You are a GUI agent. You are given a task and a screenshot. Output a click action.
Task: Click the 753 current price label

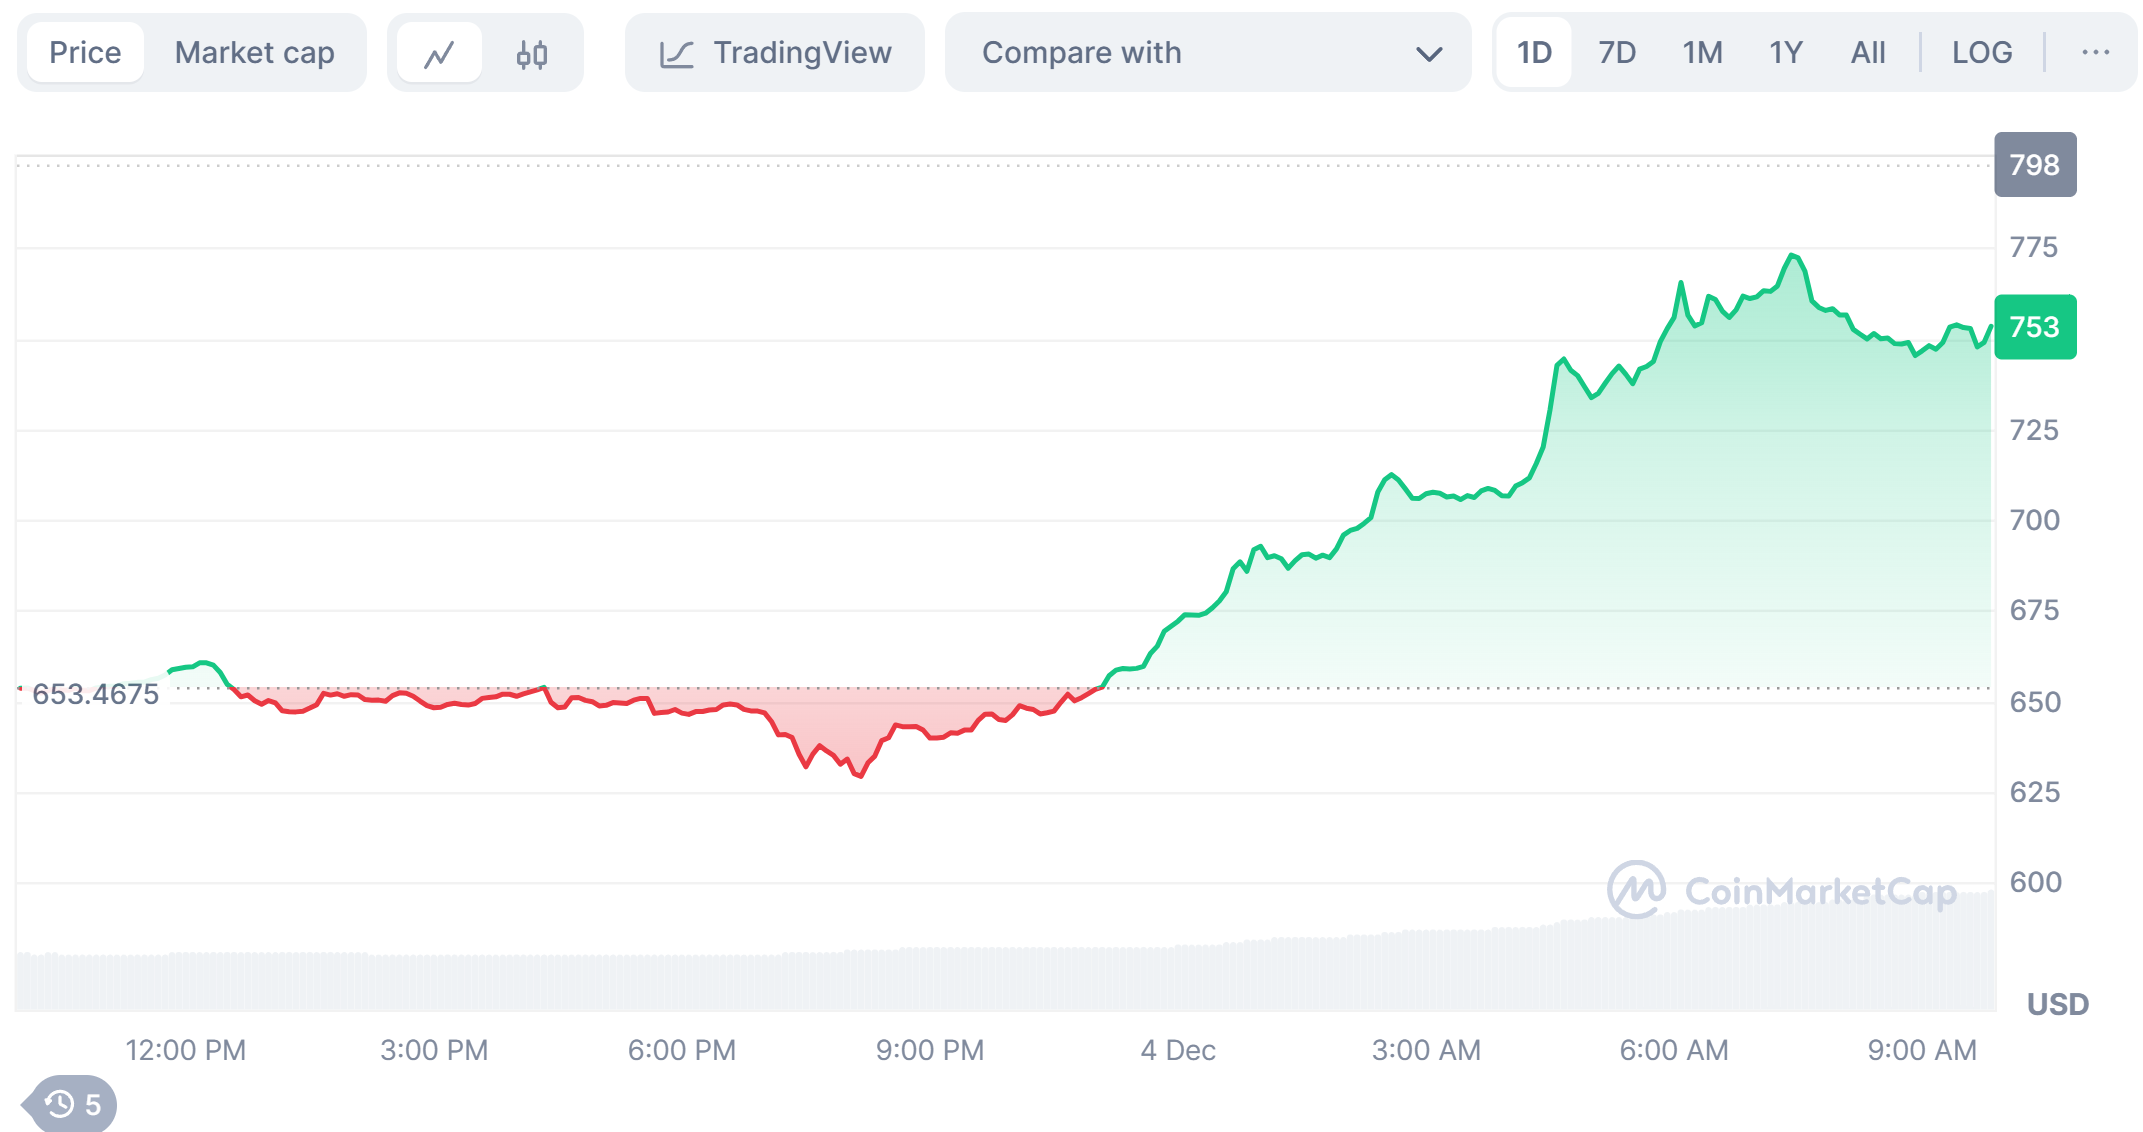2034,327
